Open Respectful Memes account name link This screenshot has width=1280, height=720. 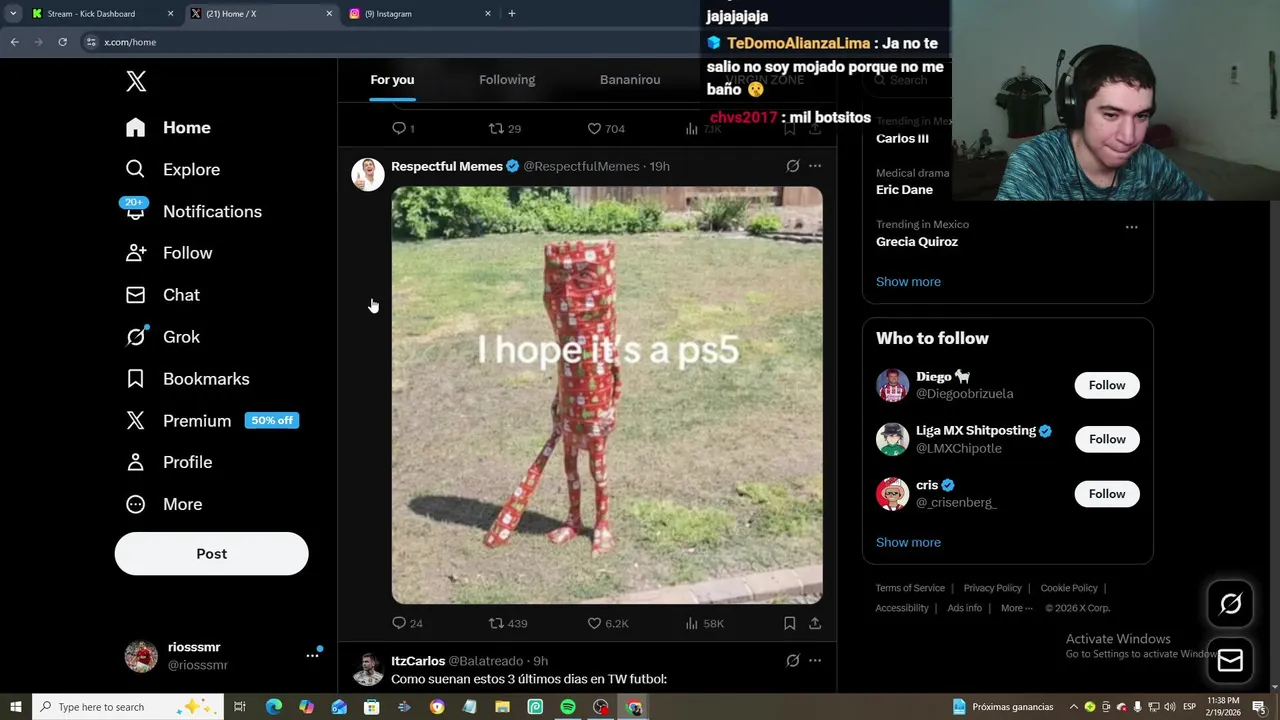tap(446, 166)
